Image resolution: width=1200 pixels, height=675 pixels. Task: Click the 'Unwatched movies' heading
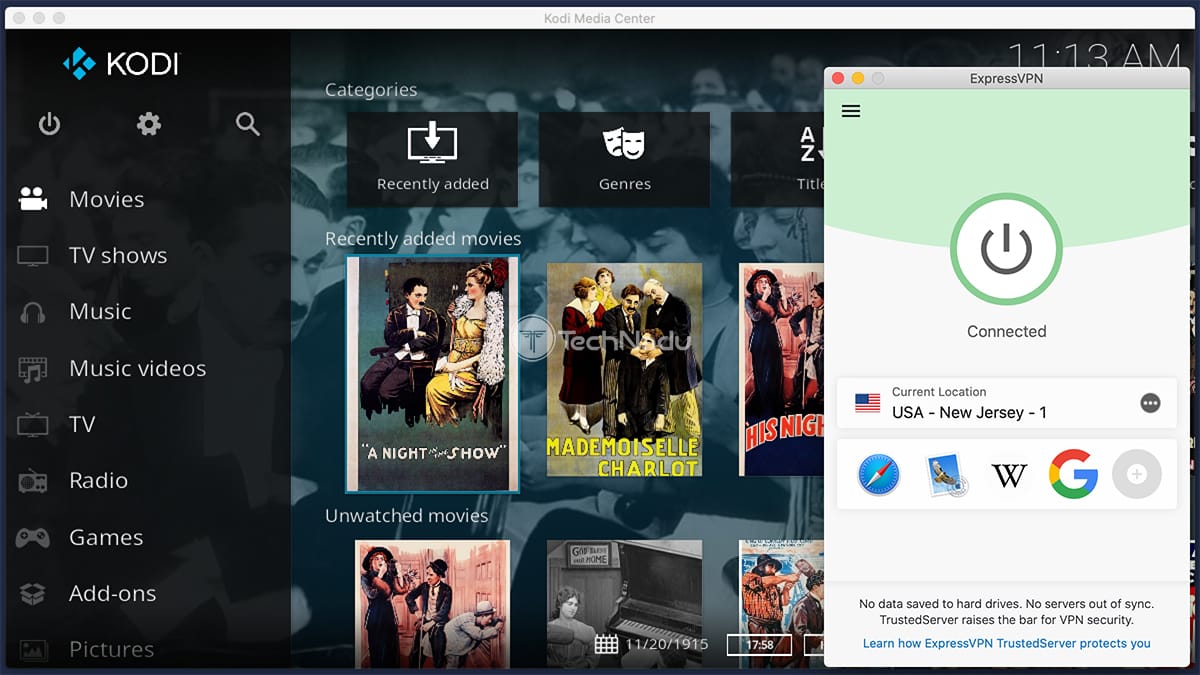point(407,516)
